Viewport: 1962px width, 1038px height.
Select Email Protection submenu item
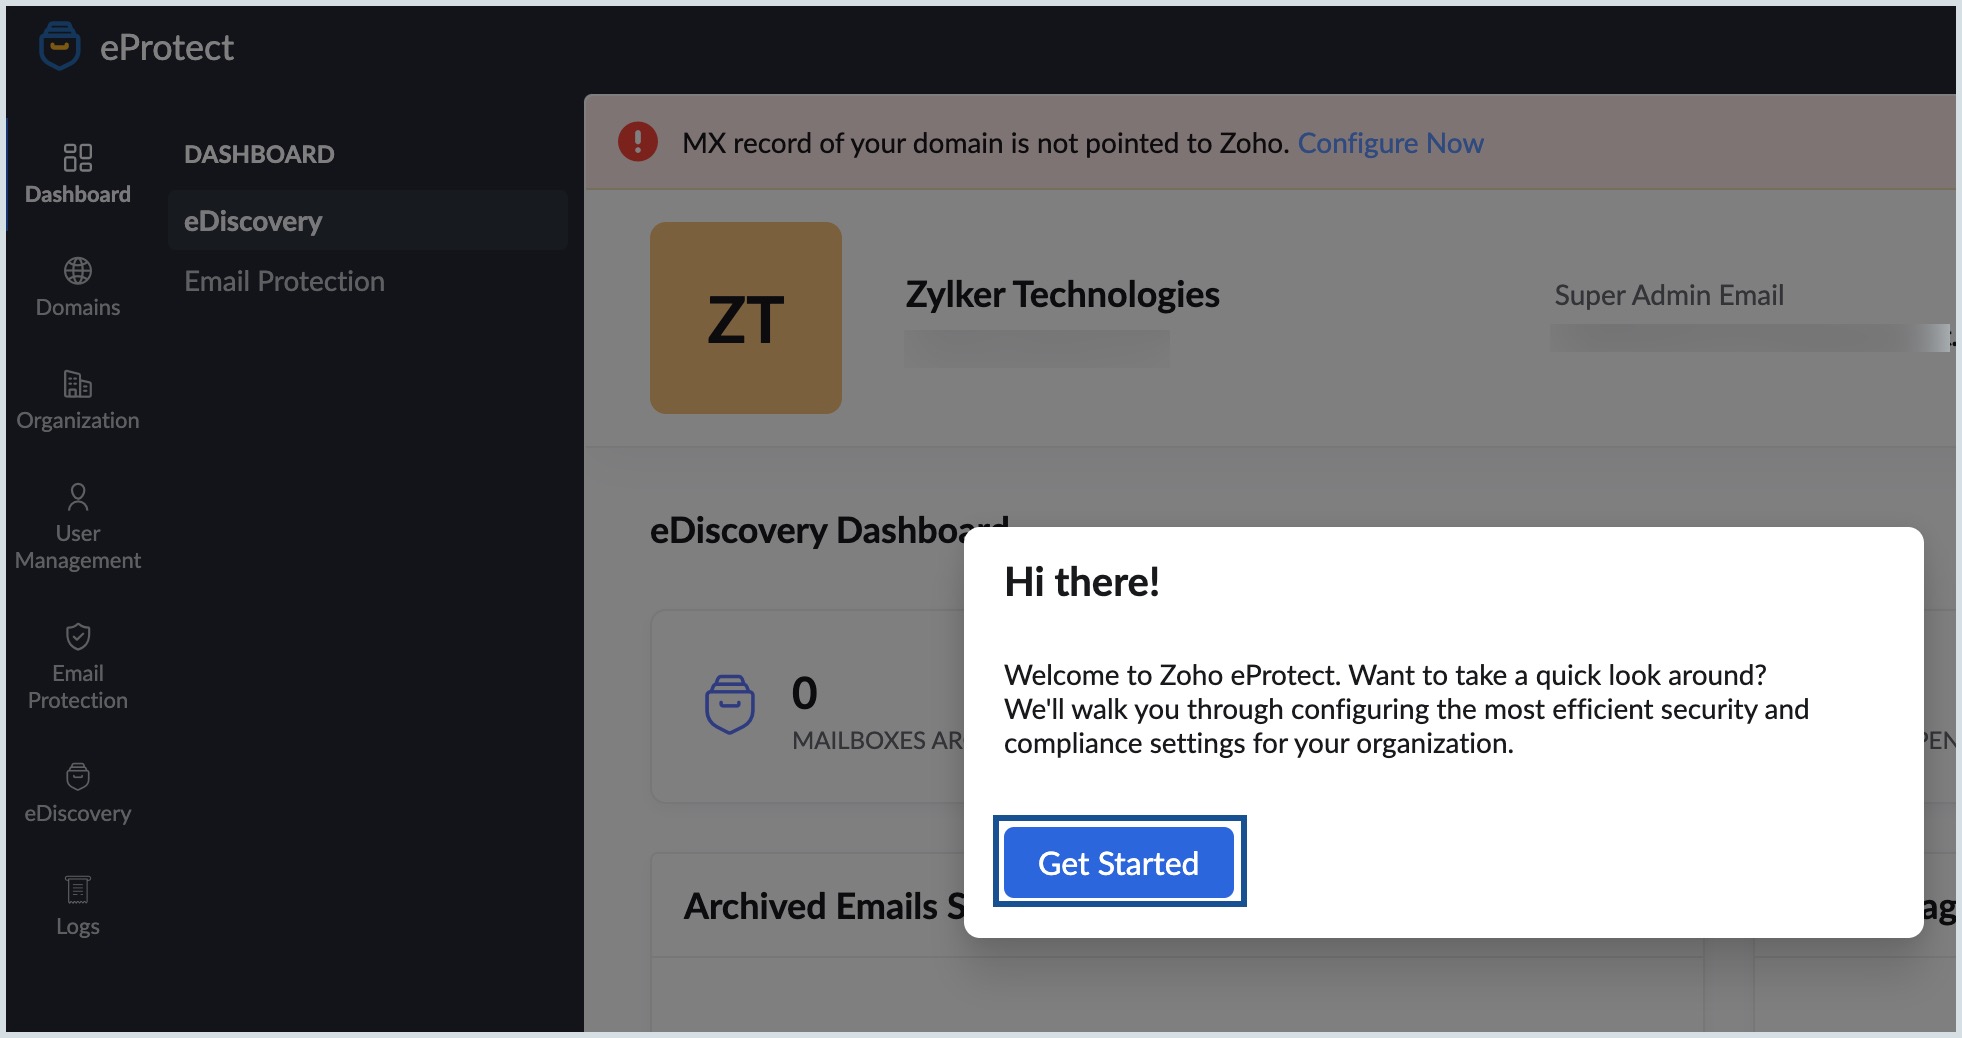[284, 281]
